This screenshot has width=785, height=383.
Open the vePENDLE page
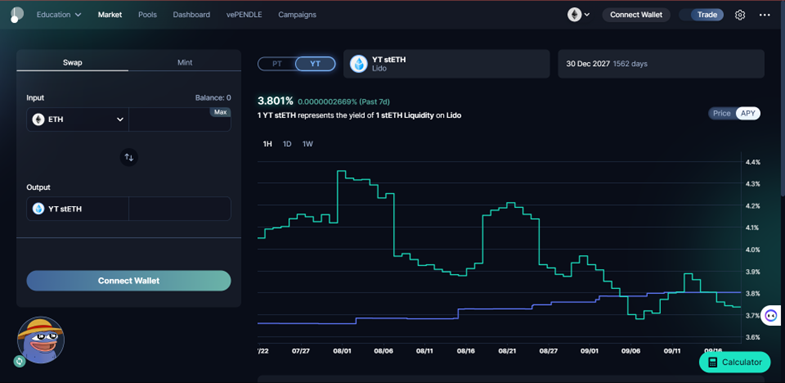pos(244,15)
